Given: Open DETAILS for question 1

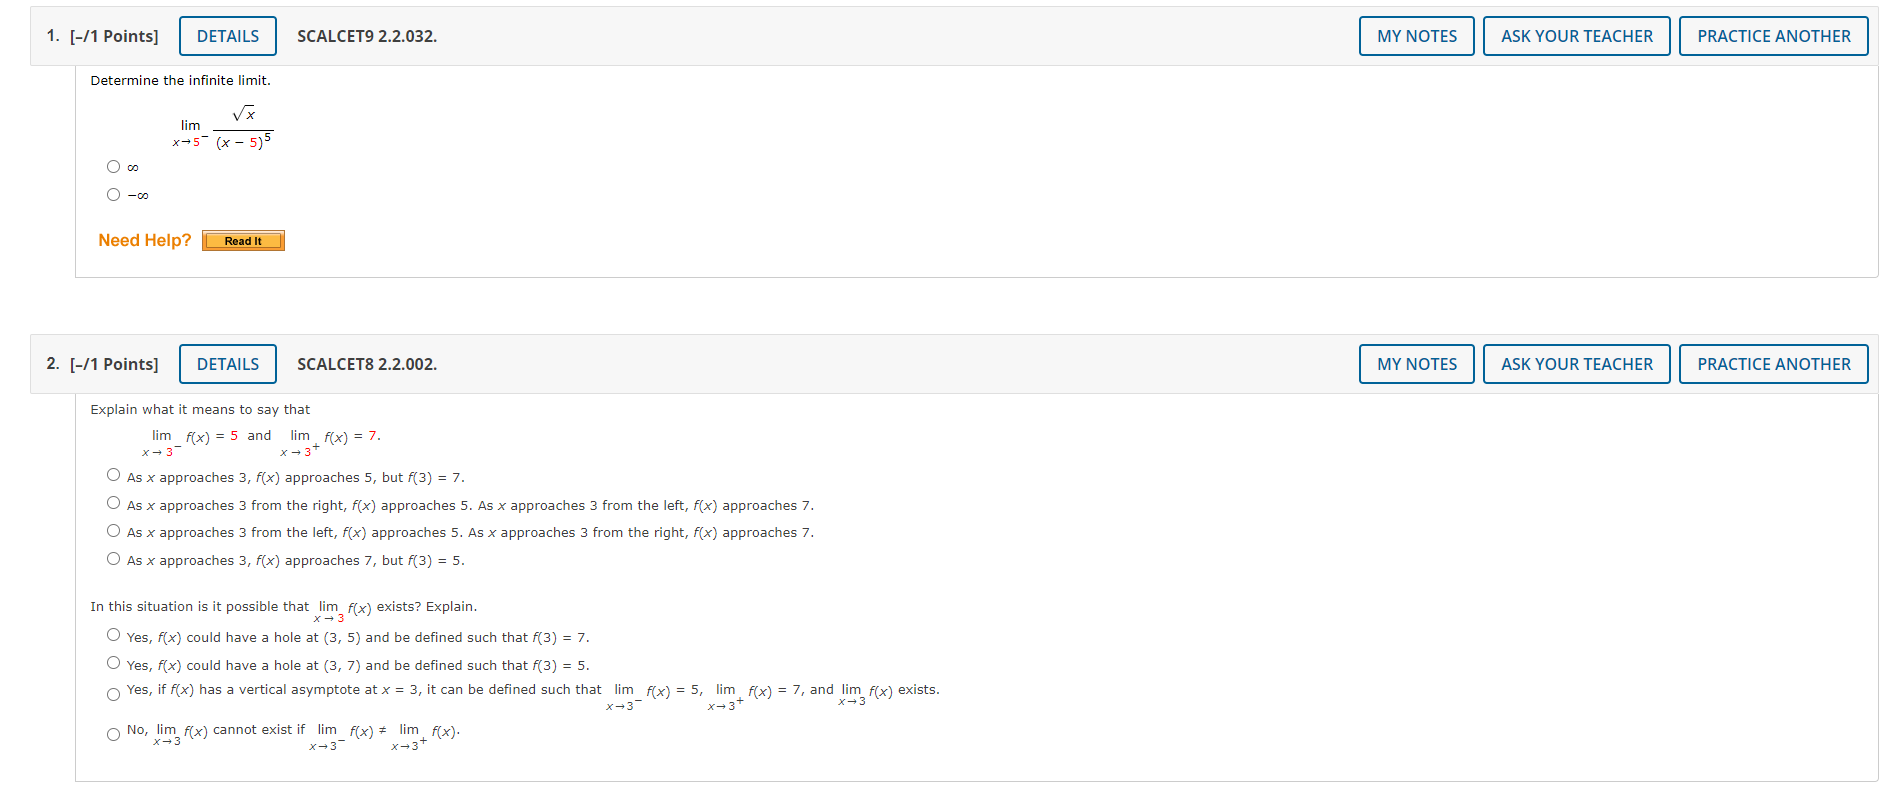Looking at the screenshot, I should 227,35.
